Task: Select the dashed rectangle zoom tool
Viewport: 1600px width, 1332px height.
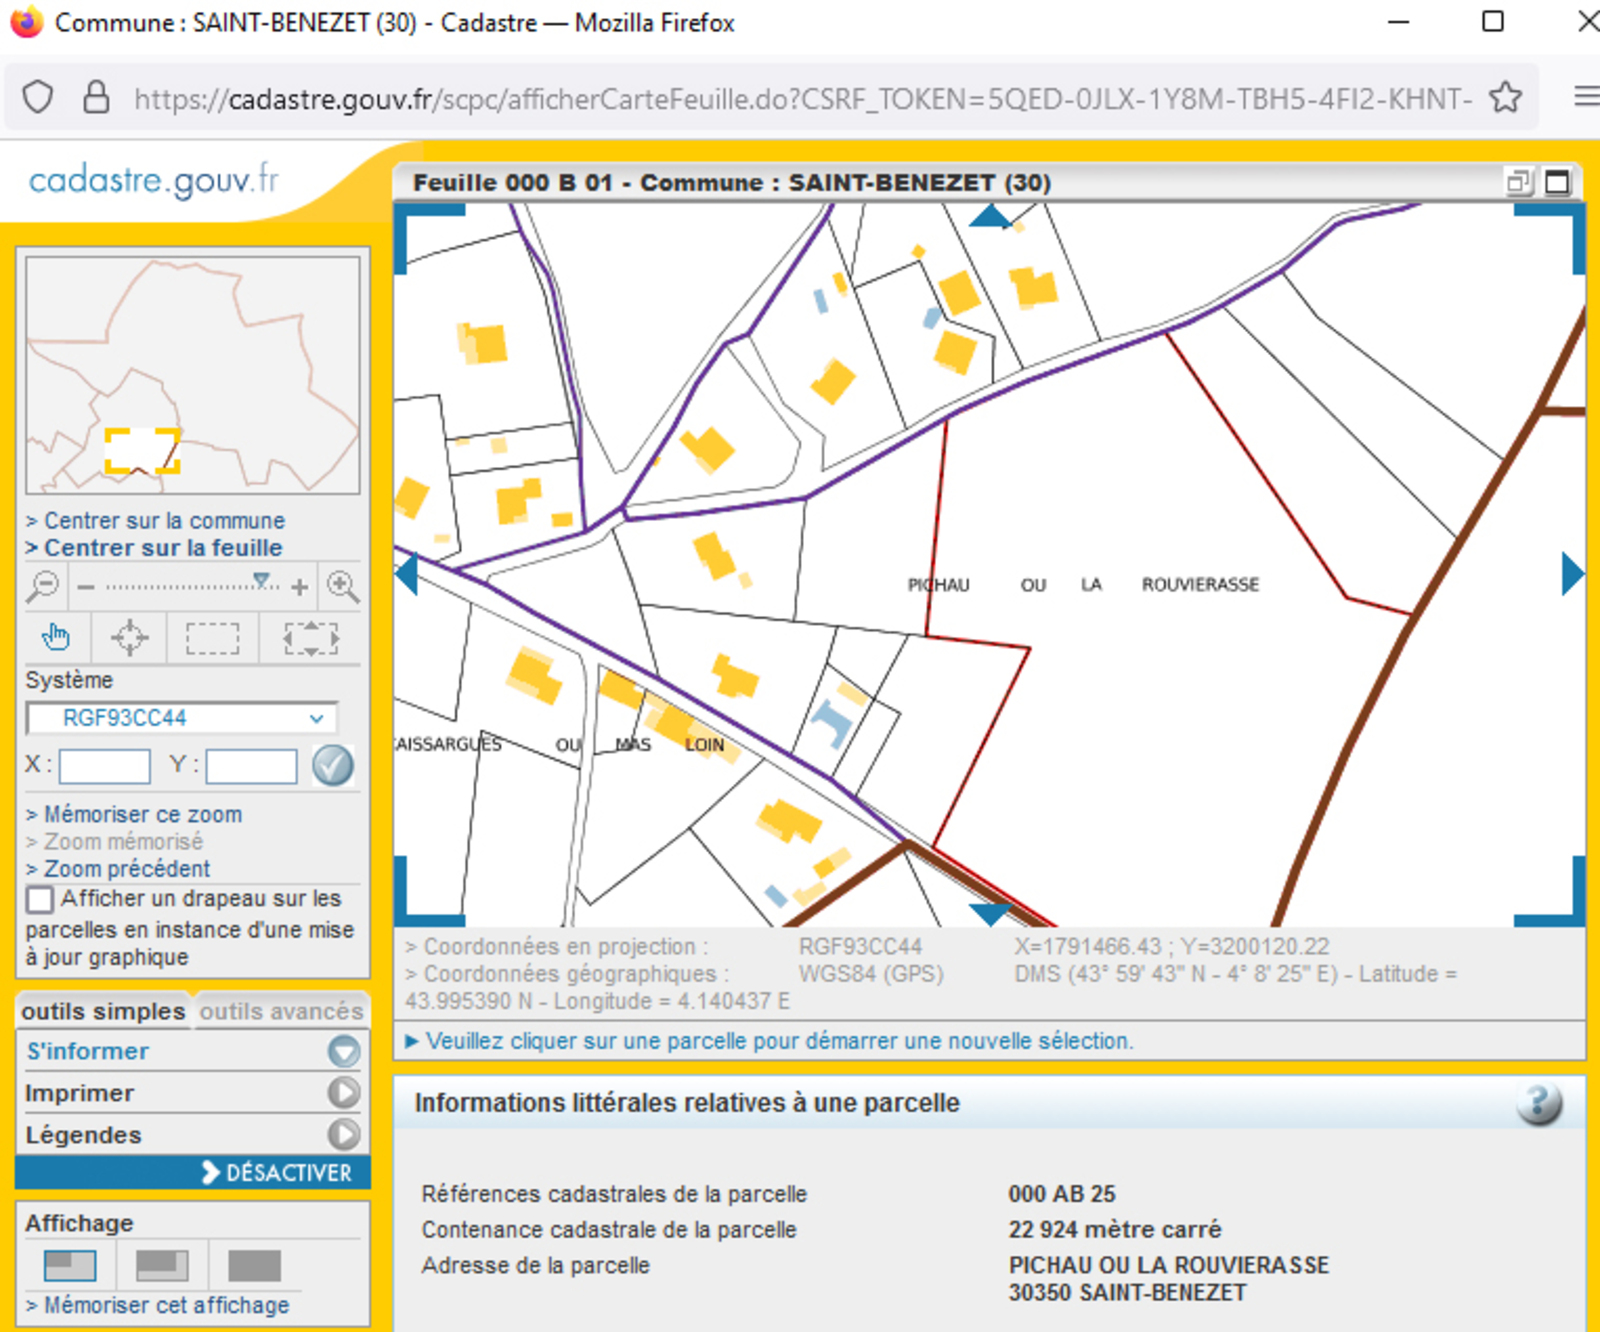Action: (x=212, y=637)
